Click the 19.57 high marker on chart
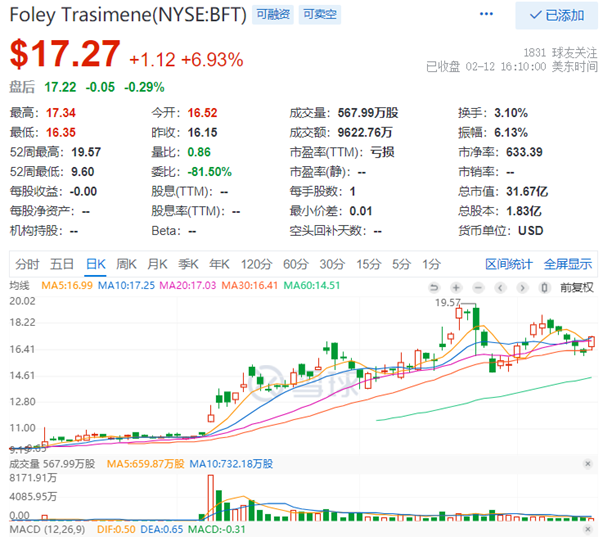603x537 pixels. click(x=448, y=303)
